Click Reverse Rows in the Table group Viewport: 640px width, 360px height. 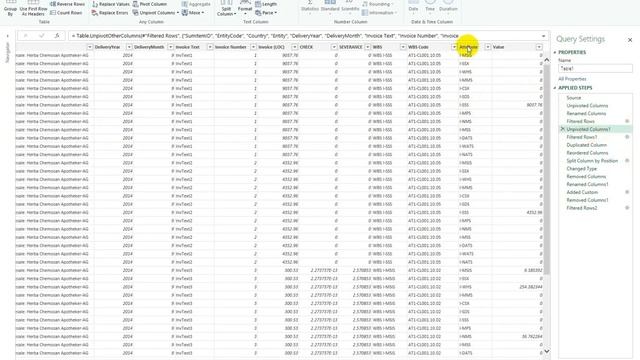pos(67,4)
